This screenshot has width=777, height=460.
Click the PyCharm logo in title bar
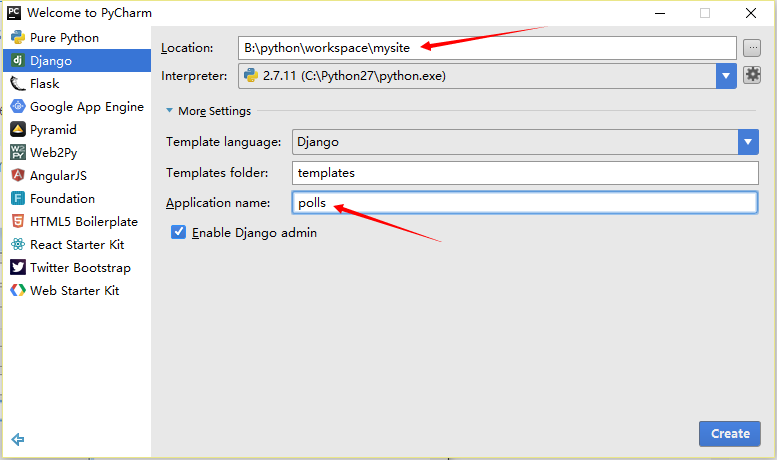14,12
